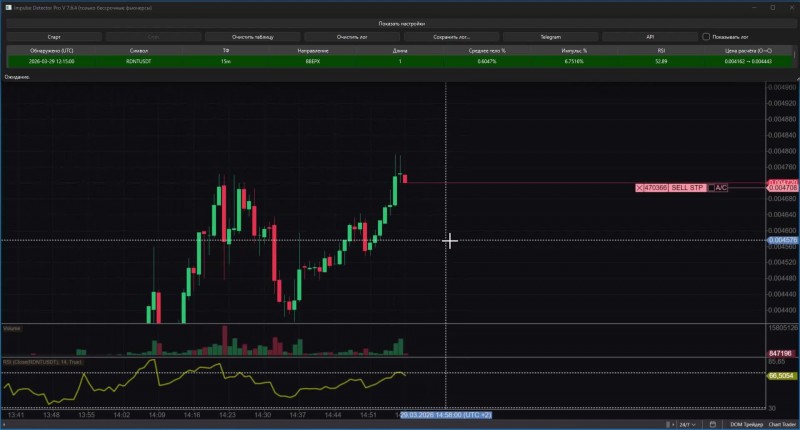
Task: Click the ВВЕРХ direction cell
Action: [x=313, y=61]
